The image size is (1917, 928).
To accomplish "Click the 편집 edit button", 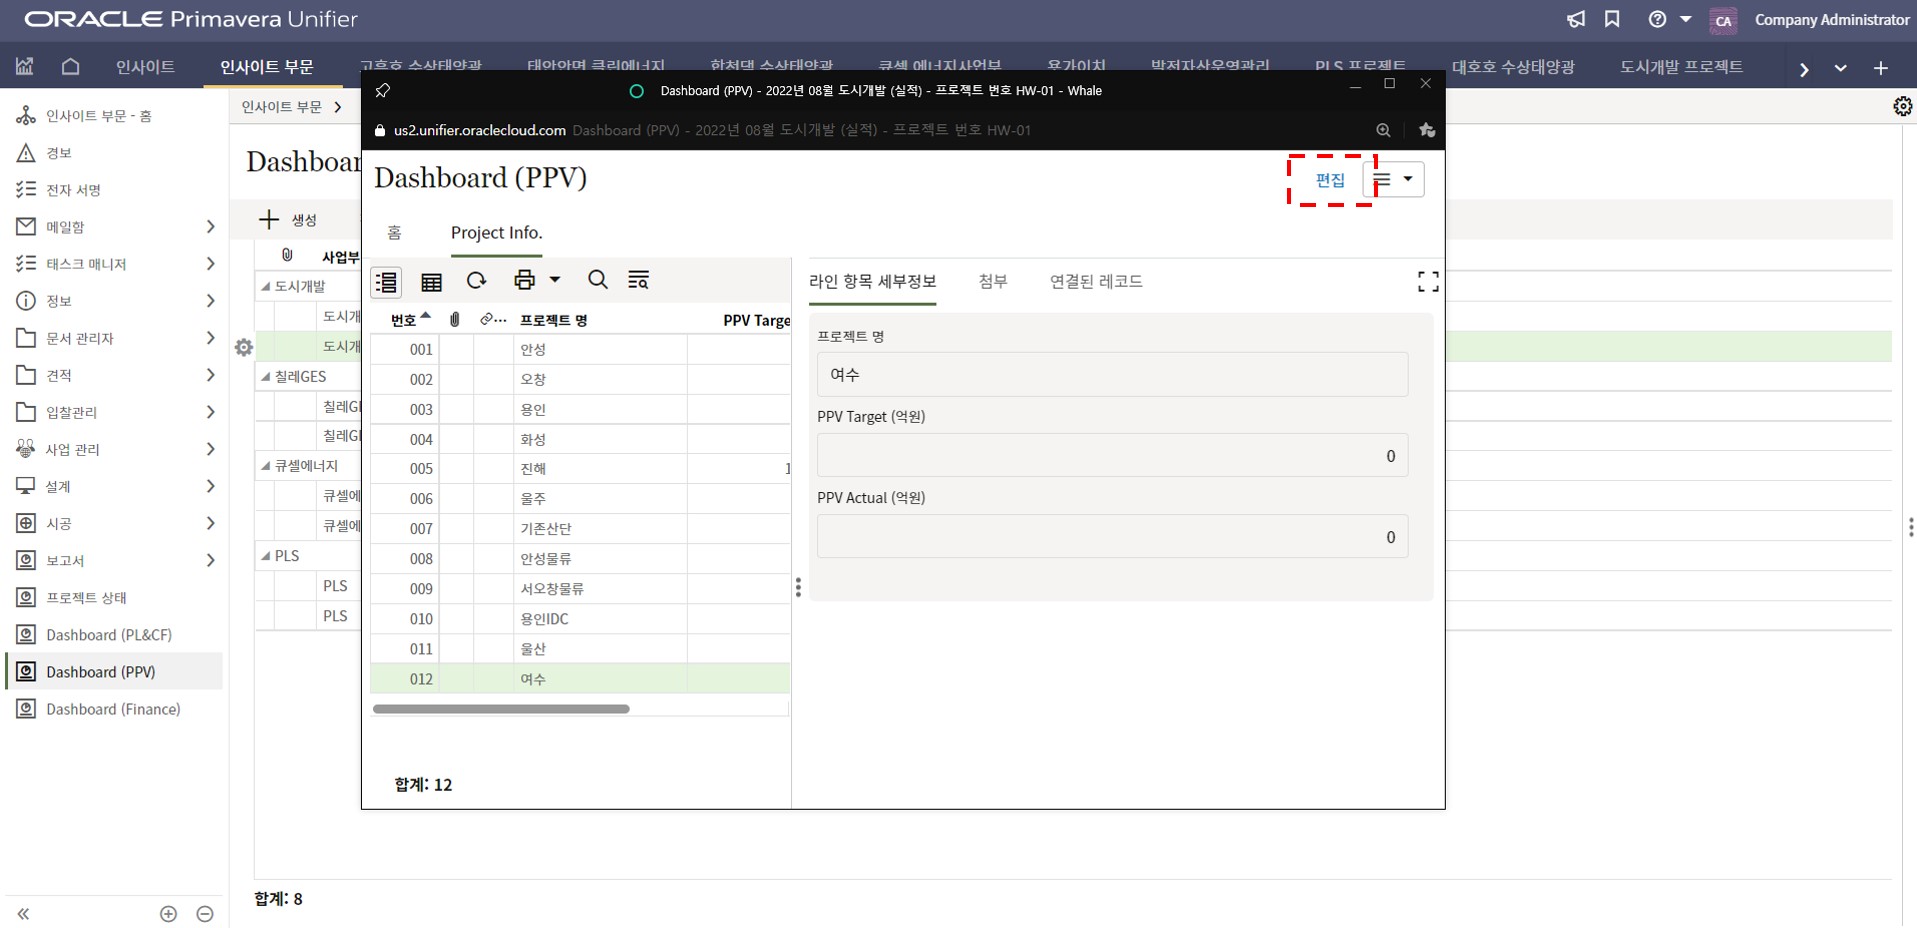I will tap(1329, 180).
